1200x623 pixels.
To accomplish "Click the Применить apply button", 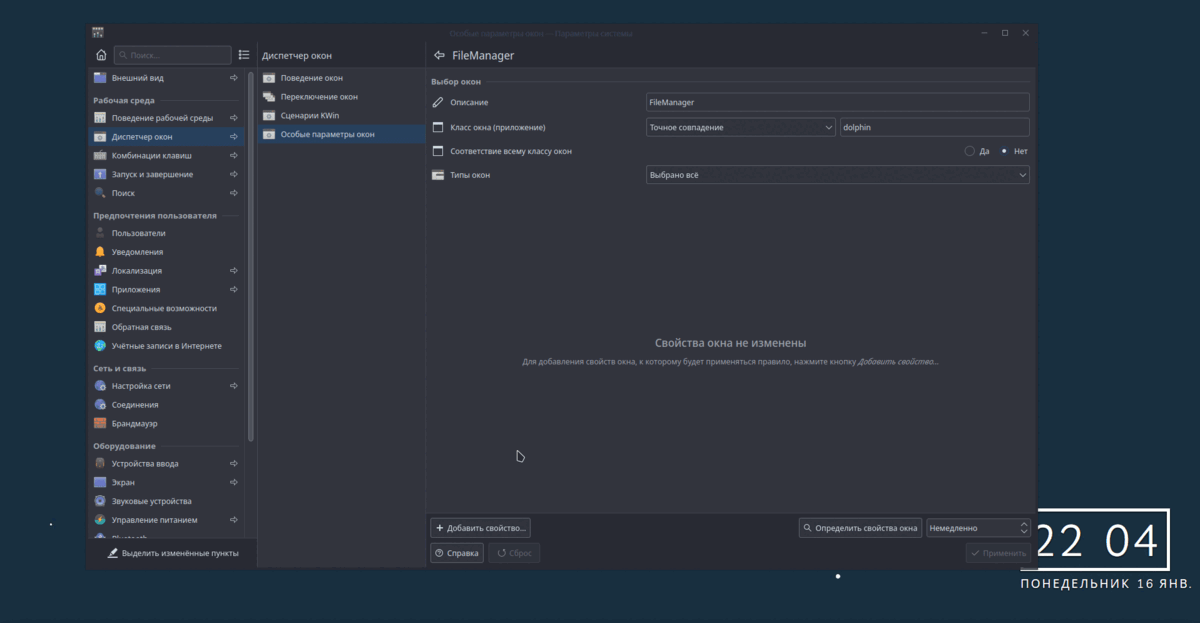I will [998, 553].
